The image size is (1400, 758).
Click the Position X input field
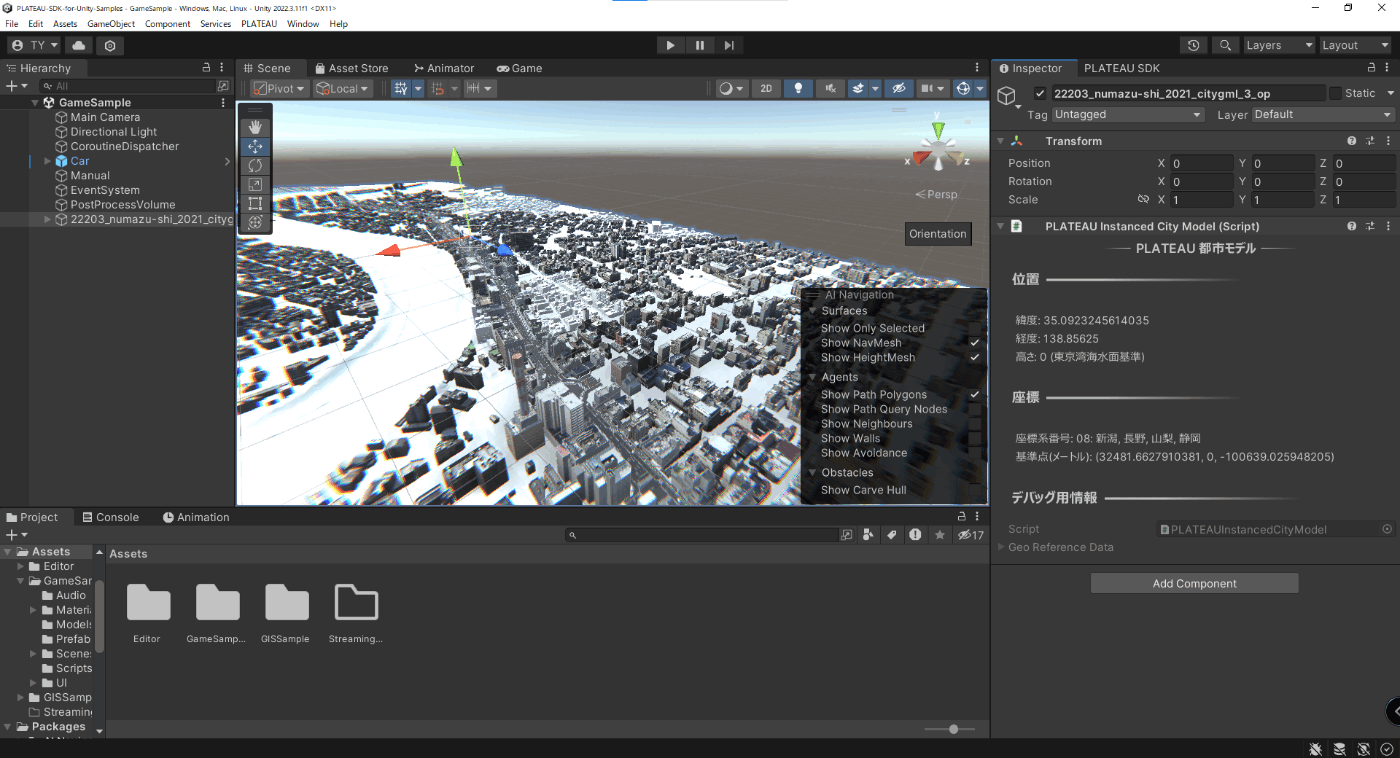(x=1202, y=163)
